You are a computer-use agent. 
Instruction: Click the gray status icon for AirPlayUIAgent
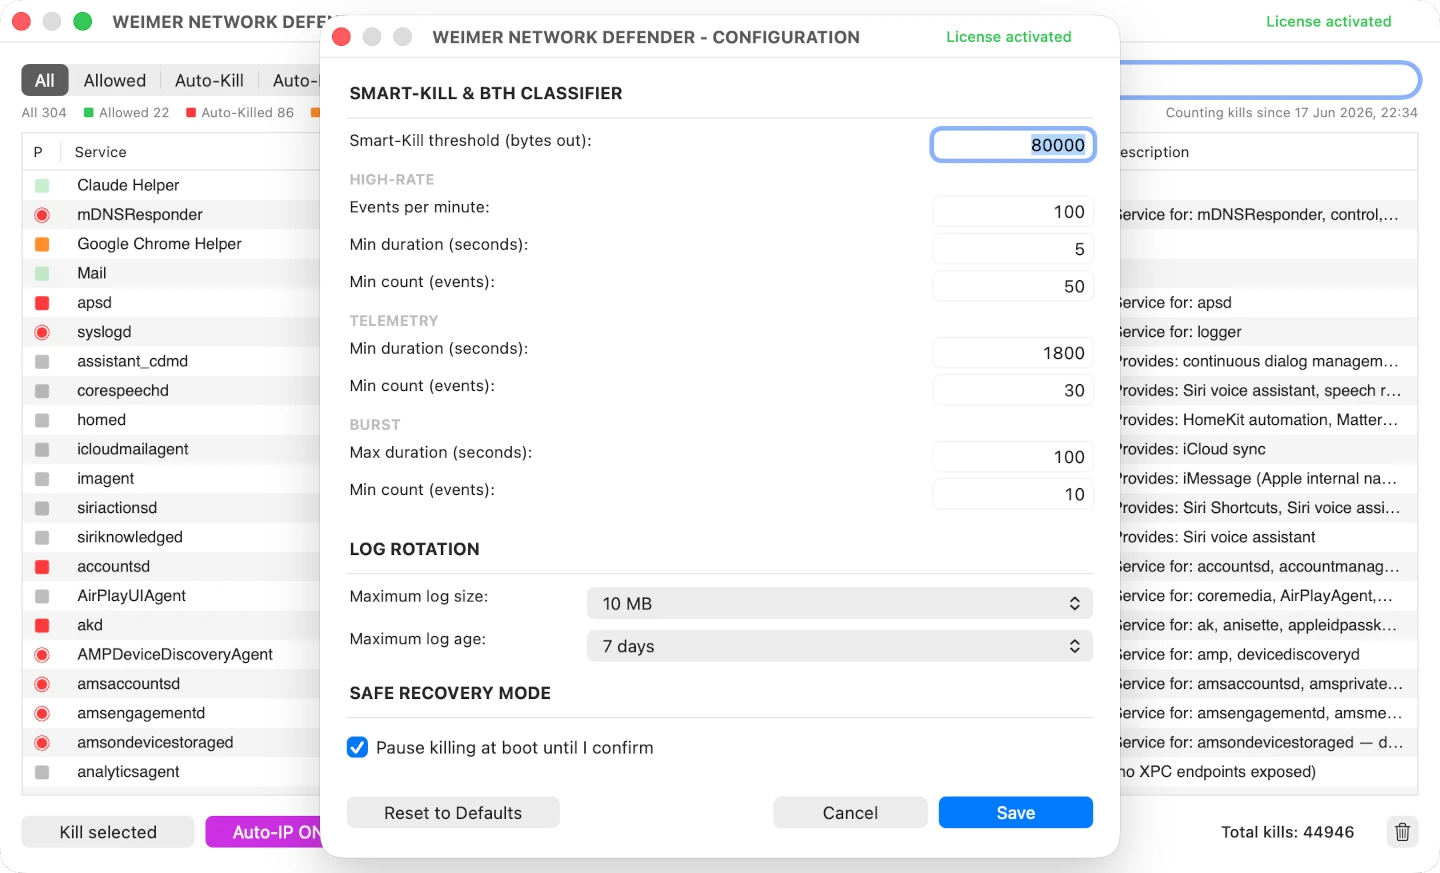pos(42,596)
